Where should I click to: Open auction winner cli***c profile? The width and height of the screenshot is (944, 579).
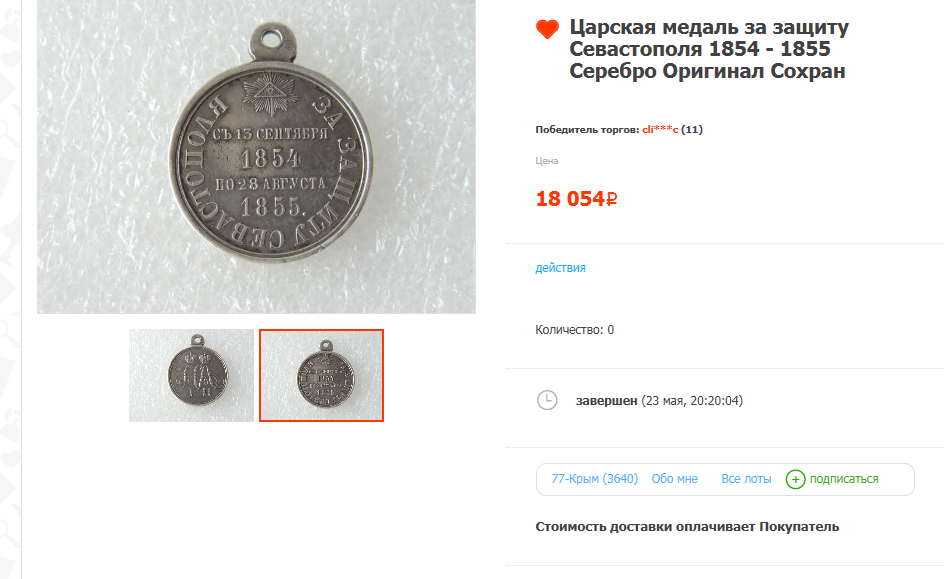(660, 129)
